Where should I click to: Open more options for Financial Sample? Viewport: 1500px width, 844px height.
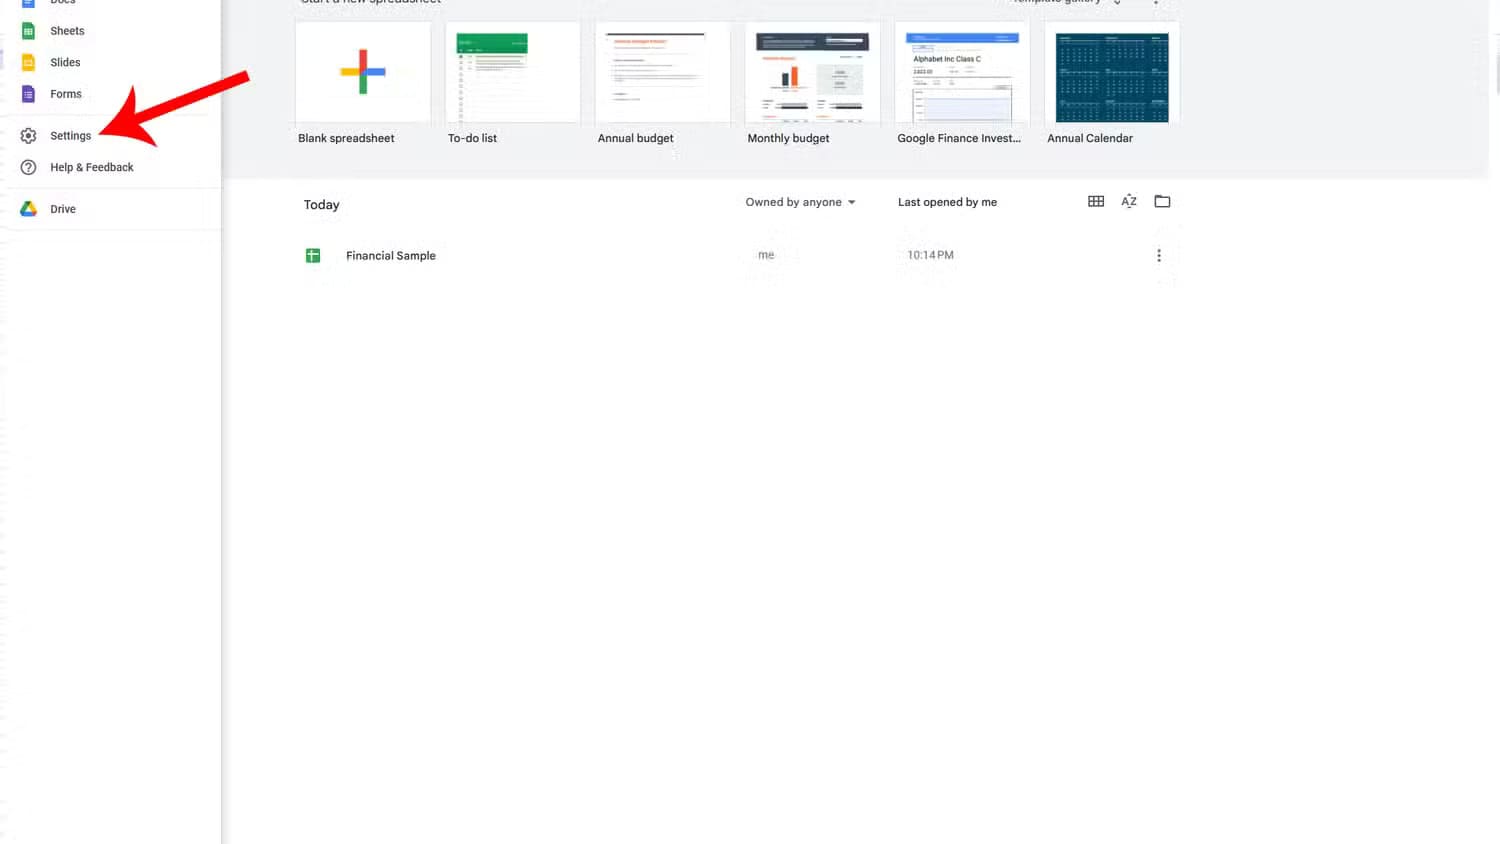(1159, 256)
